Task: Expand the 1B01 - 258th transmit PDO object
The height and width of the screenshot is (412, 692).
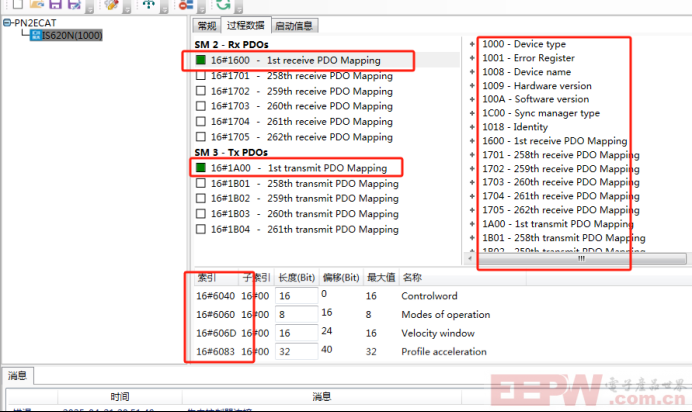Action: [x=472, y=237]
